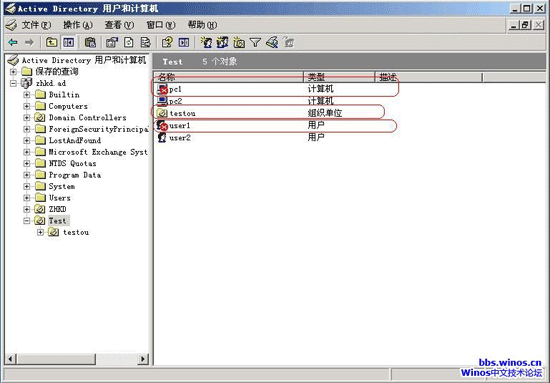Select the pc1 row name

[x=175, y=89]
